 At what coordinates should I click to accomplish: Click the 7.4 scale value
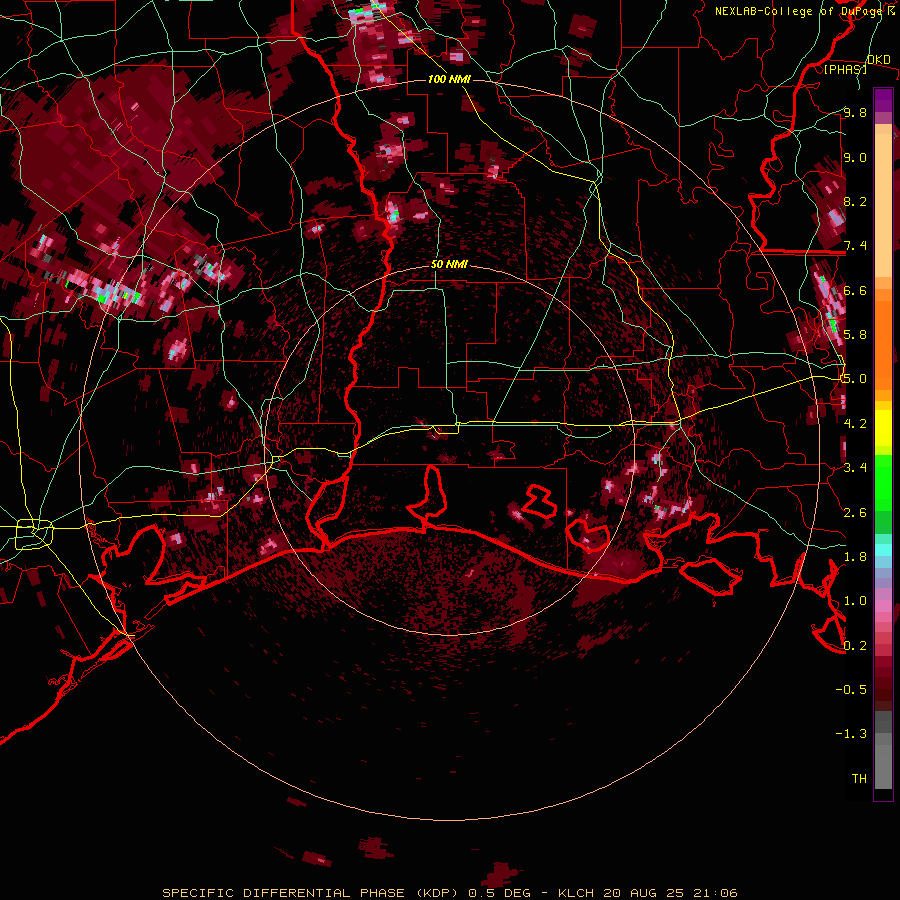[855, 246]
